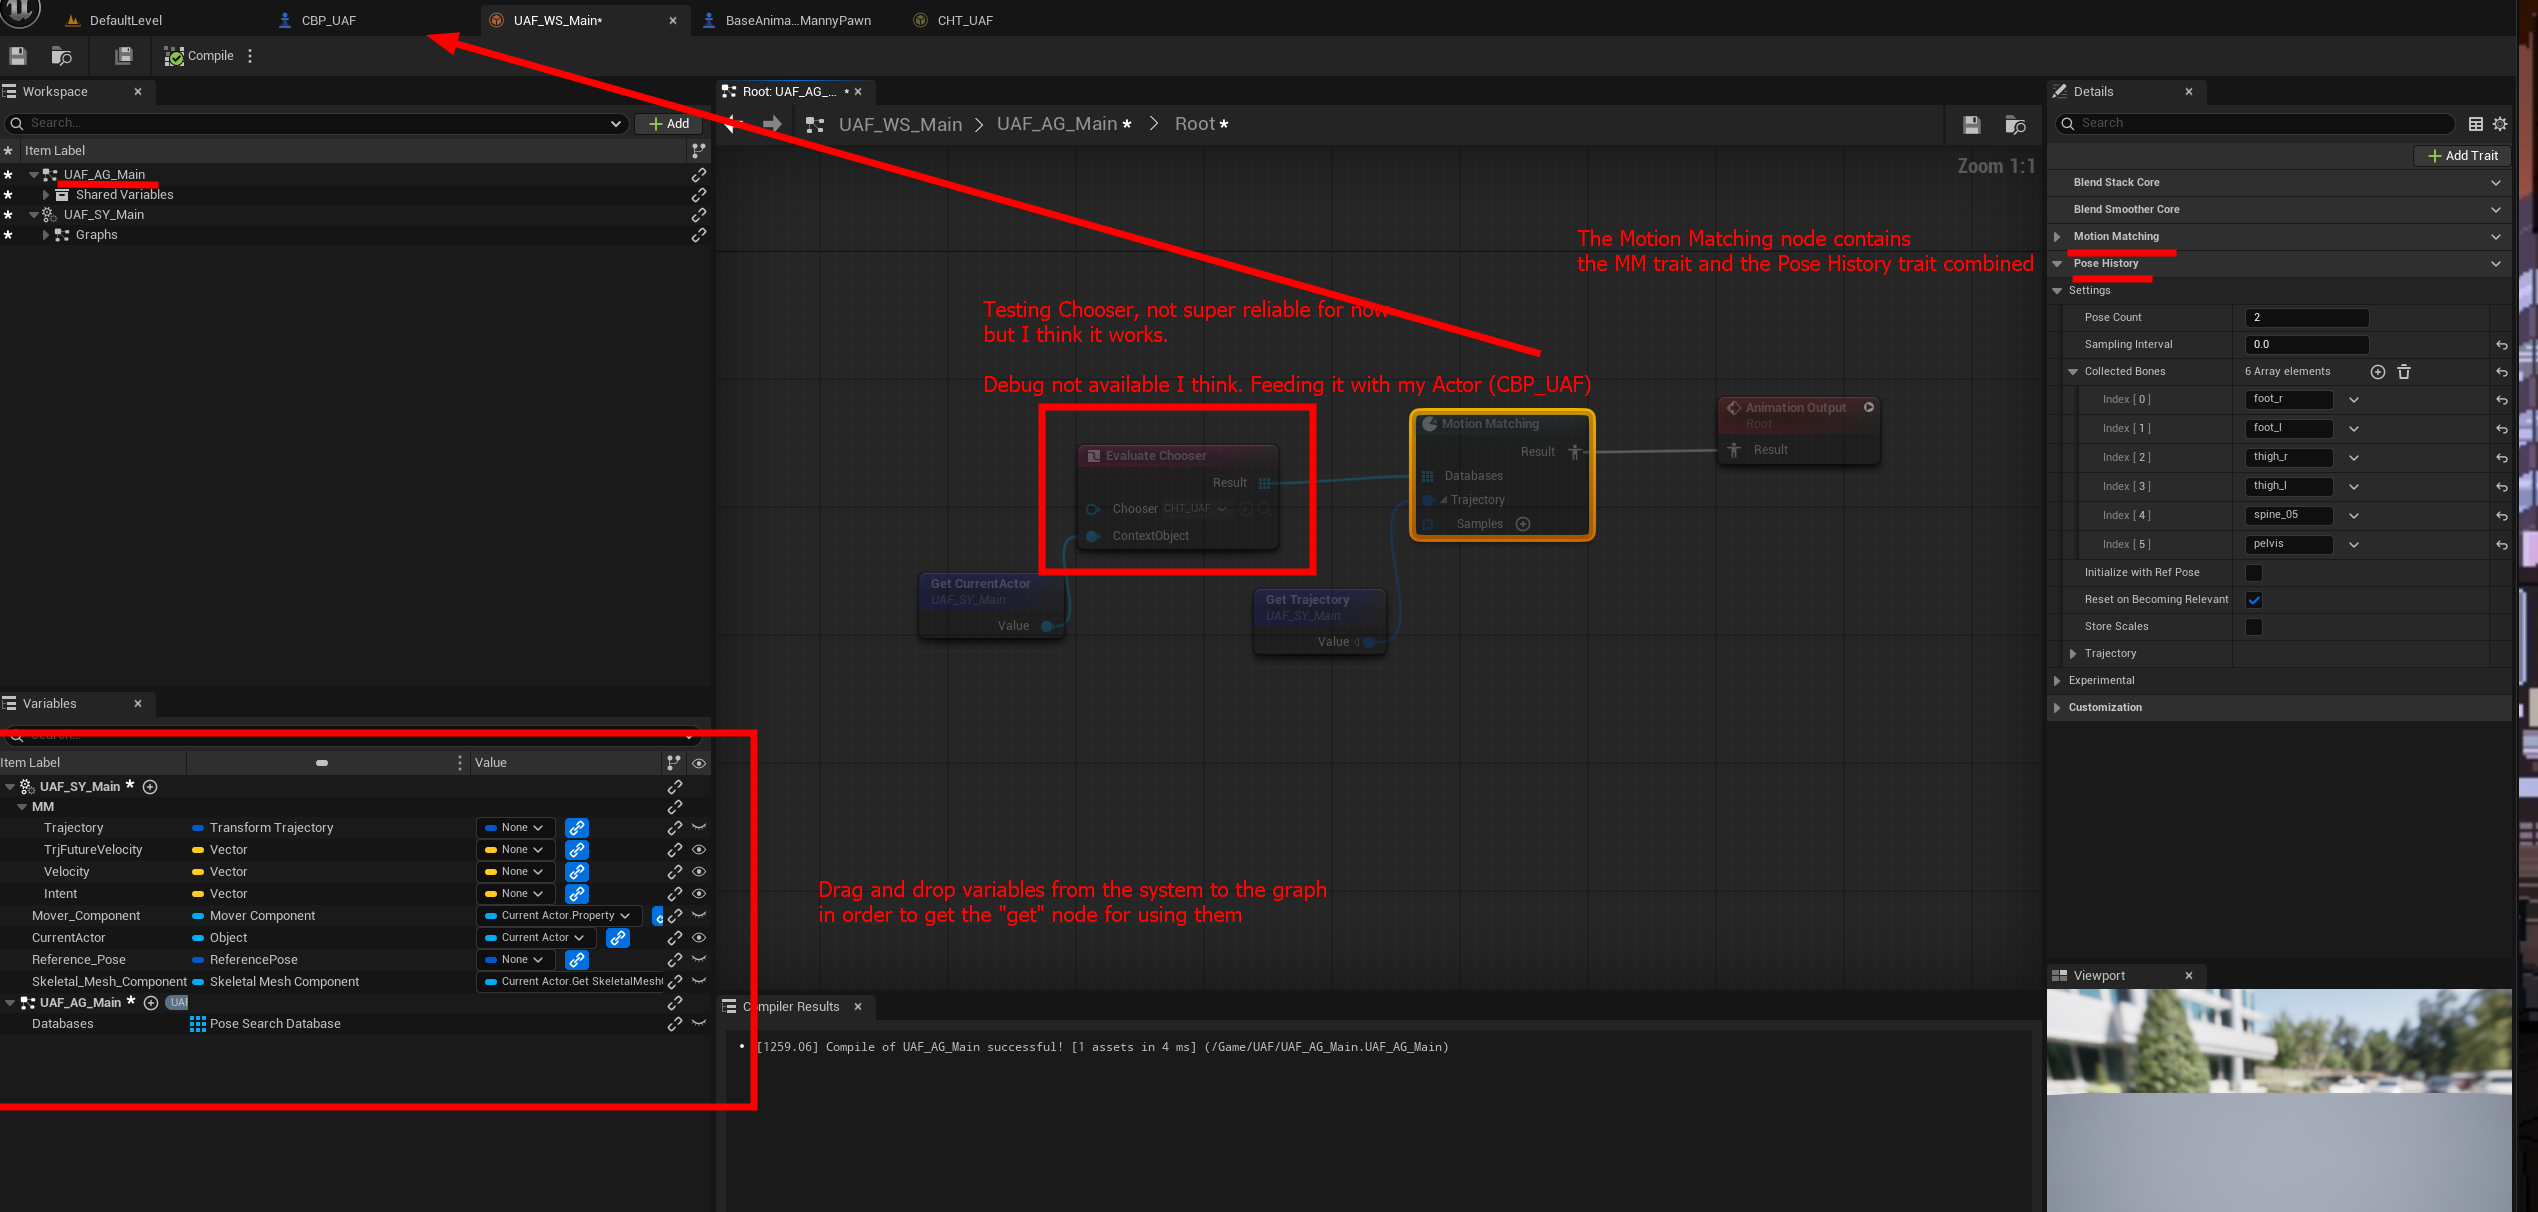
Task: Focus the Workspace search field
Action: pyautogui.click(x=315, y=123)
